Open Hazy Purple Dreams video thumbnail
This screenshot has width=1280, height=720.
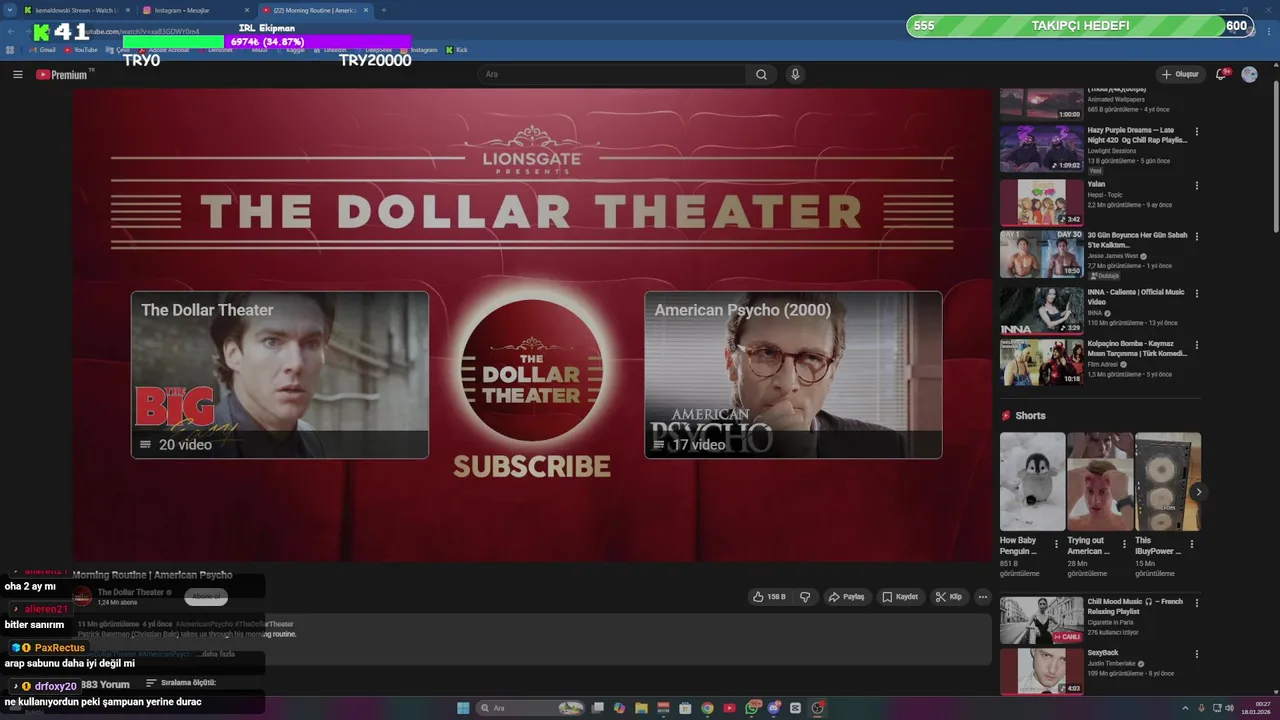pos(1041,149)
